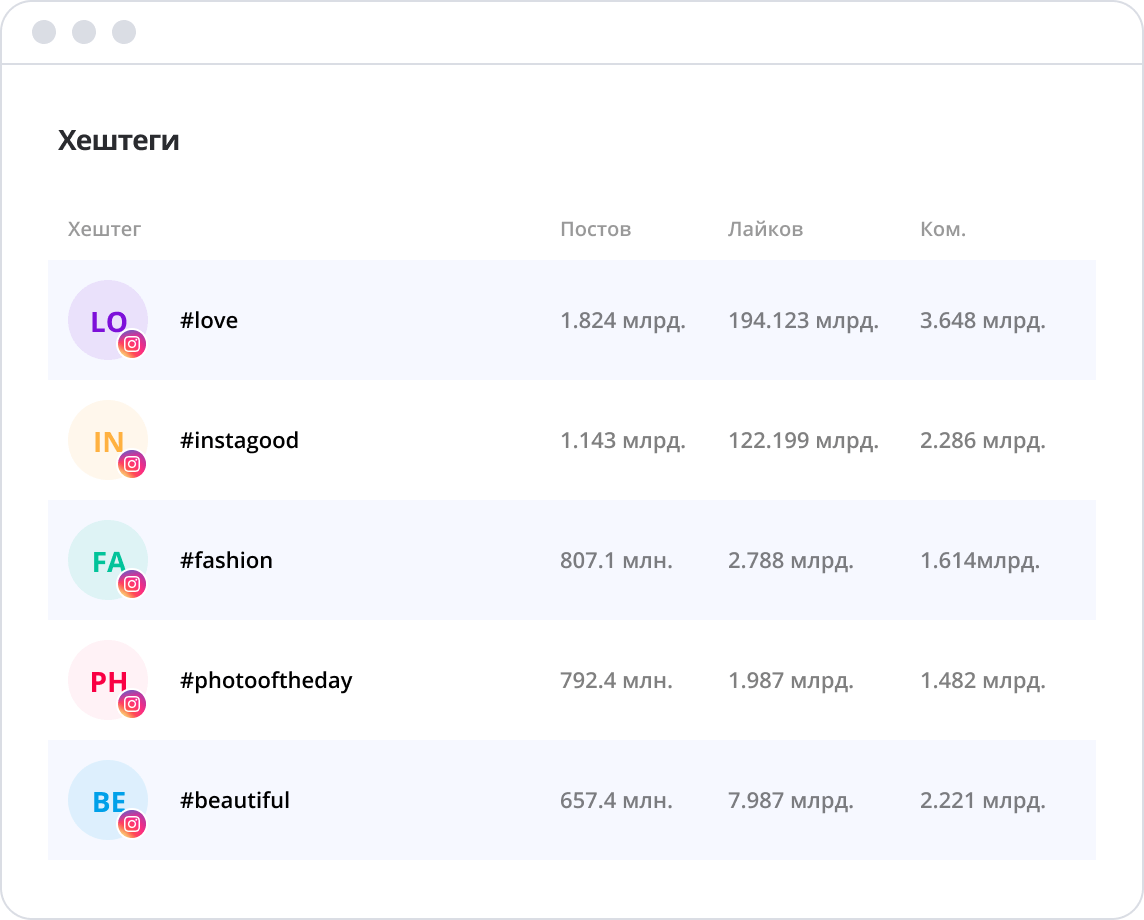Viewport: 1144px width, 920px height.
Task: Click the Instagram badge on the #instagood avatar
Action: click(x=132, y=464)
